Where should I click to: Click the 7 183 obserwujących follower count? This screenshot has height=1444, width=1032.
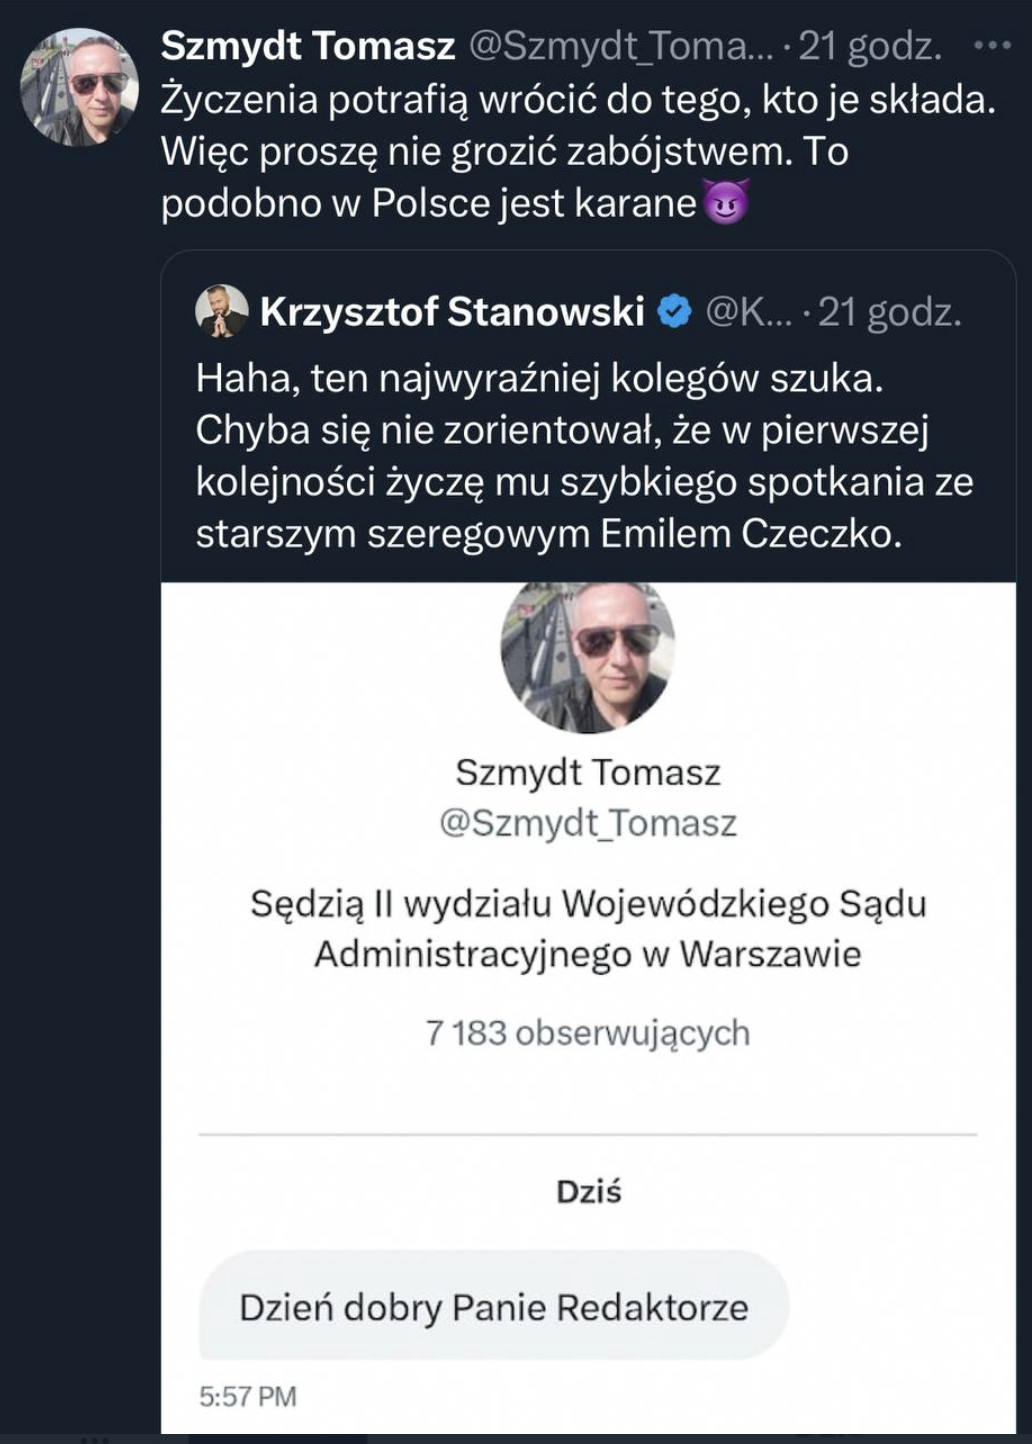tap(588, 1032)
